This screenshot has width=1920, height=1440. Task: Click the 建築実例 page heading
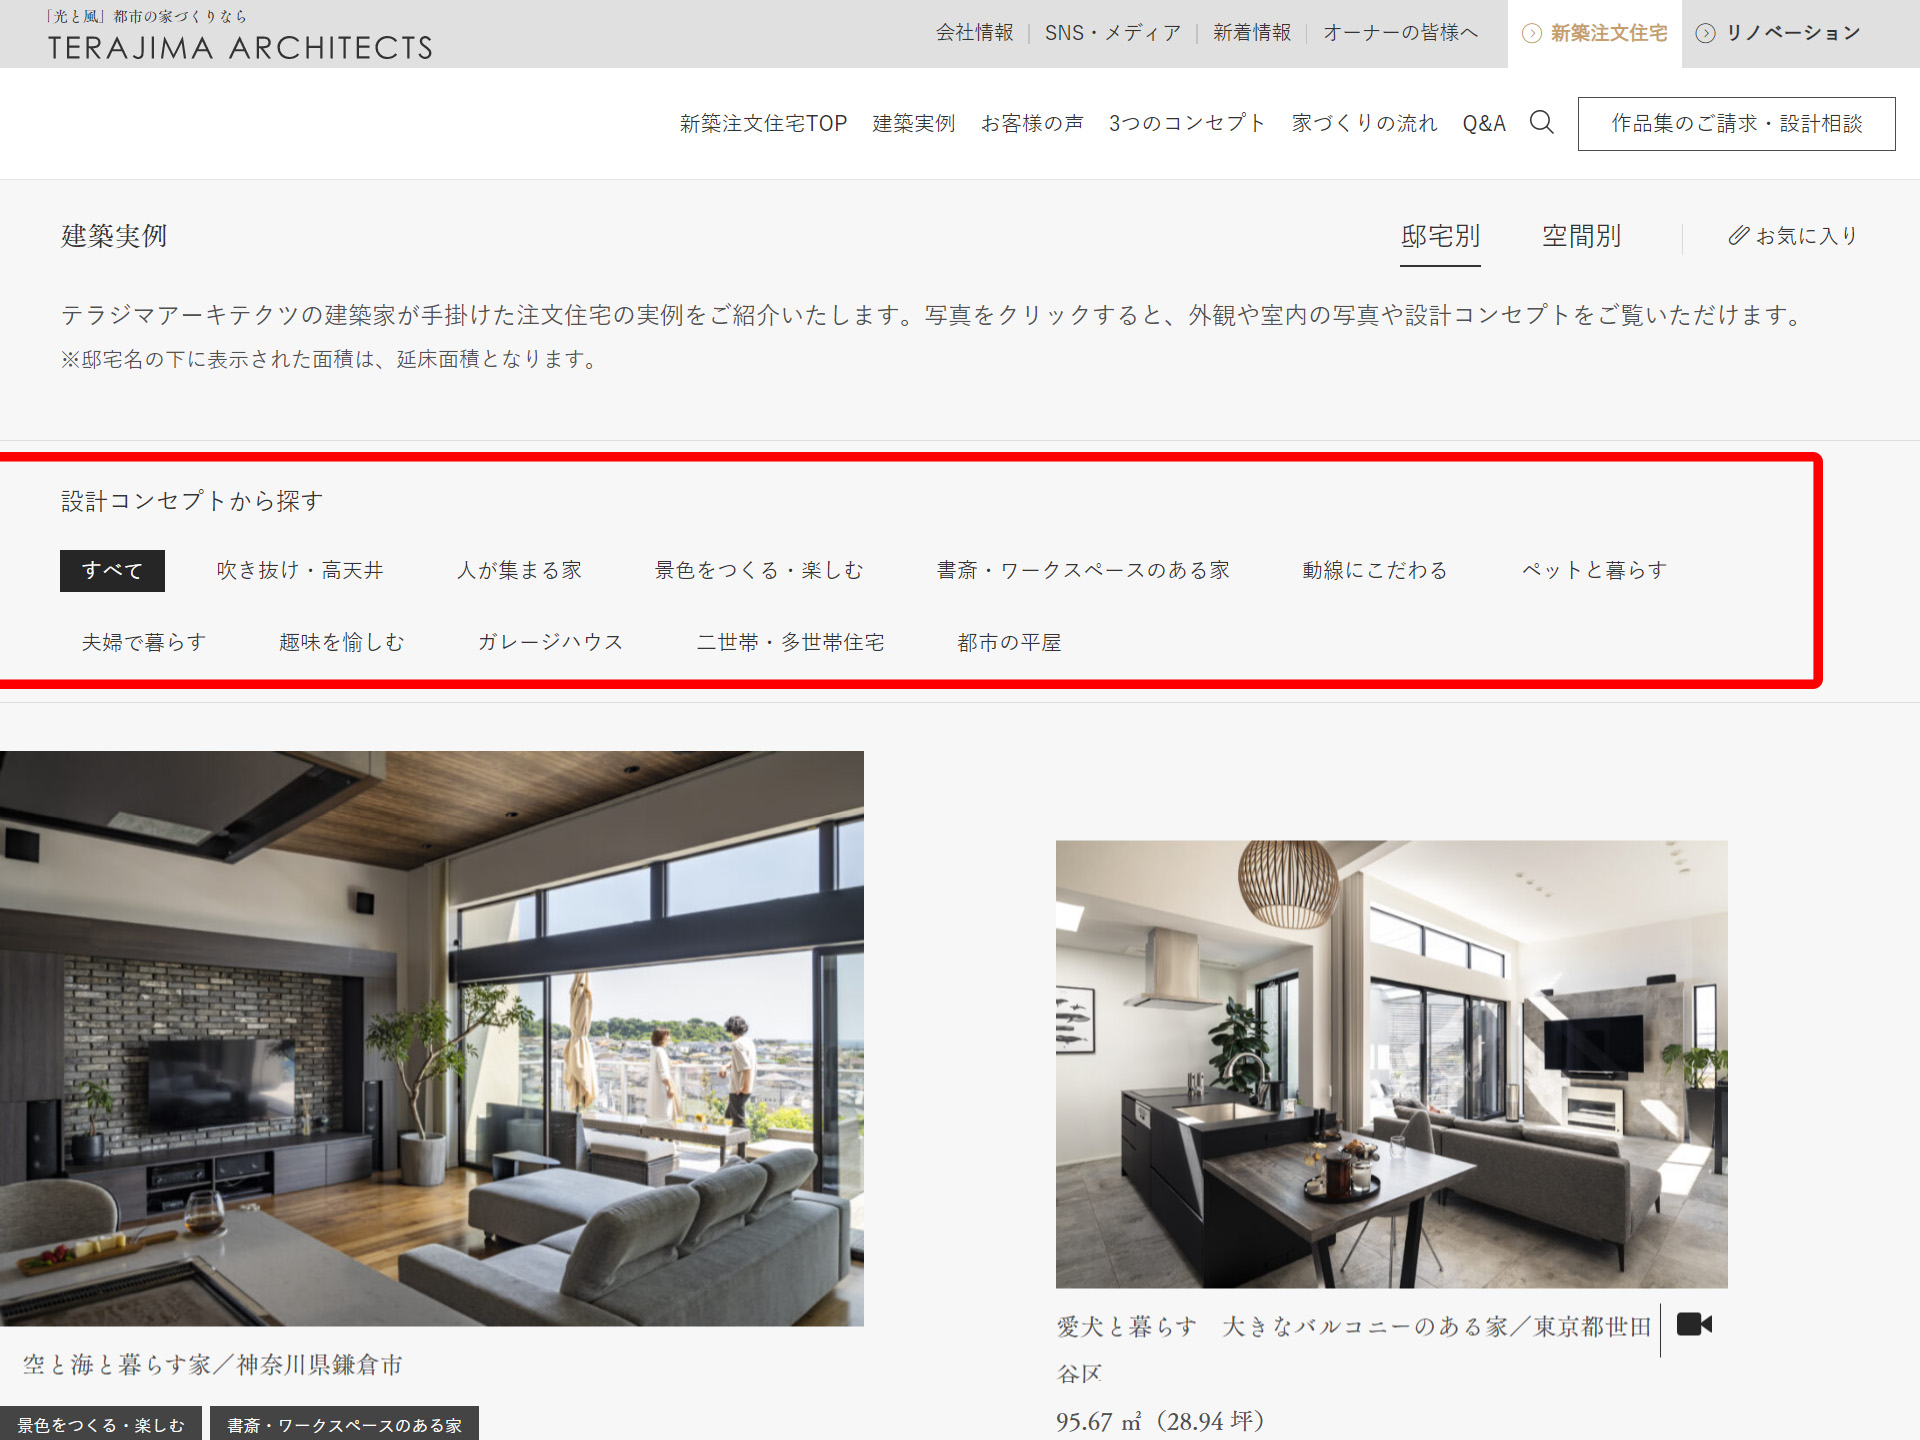pos(114,236)
